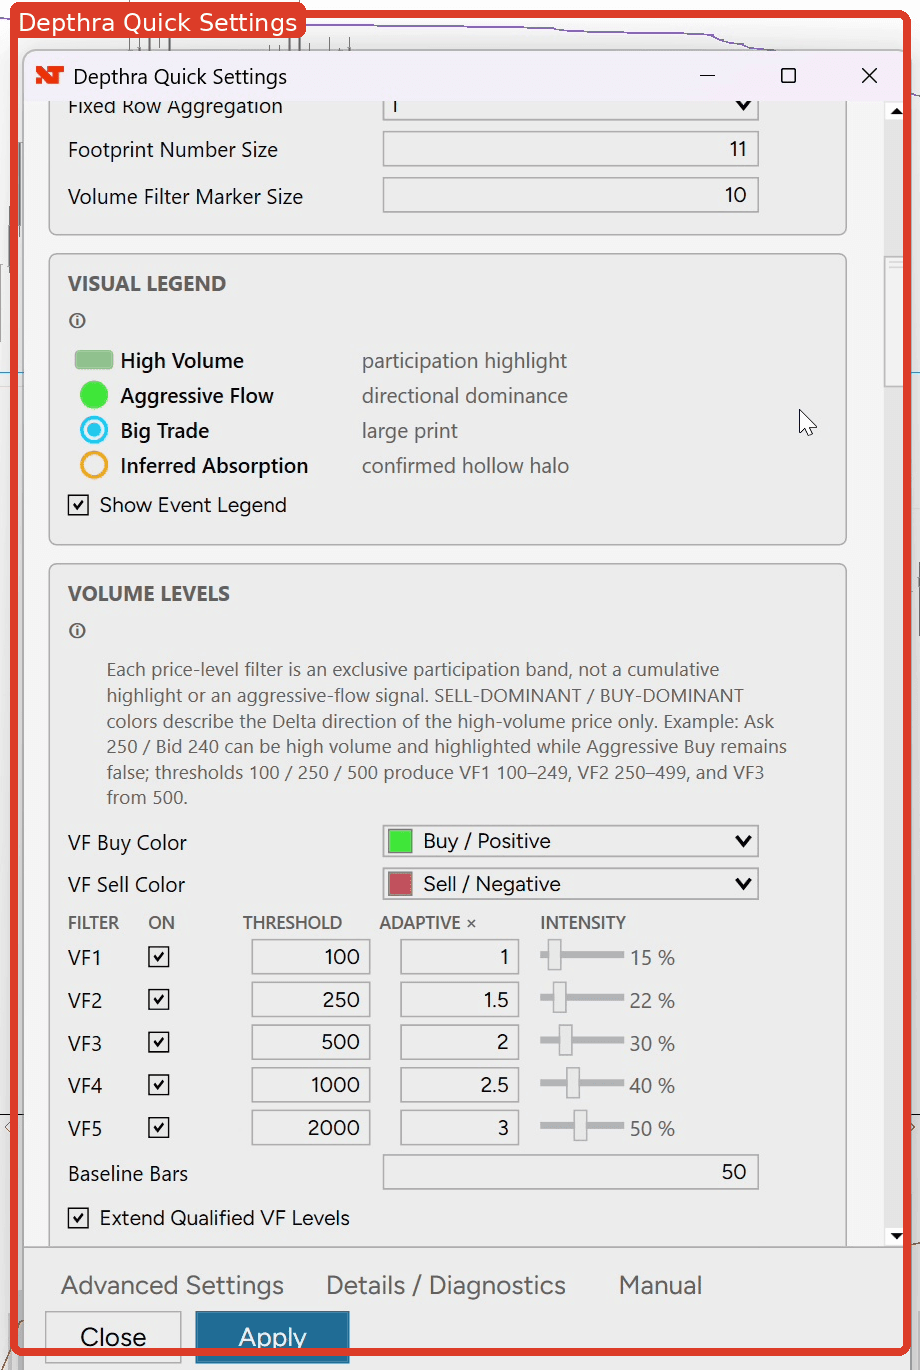Click the scrollbar down arrow
This screenshot has height=1370, width=920.
pos(896,1236)
